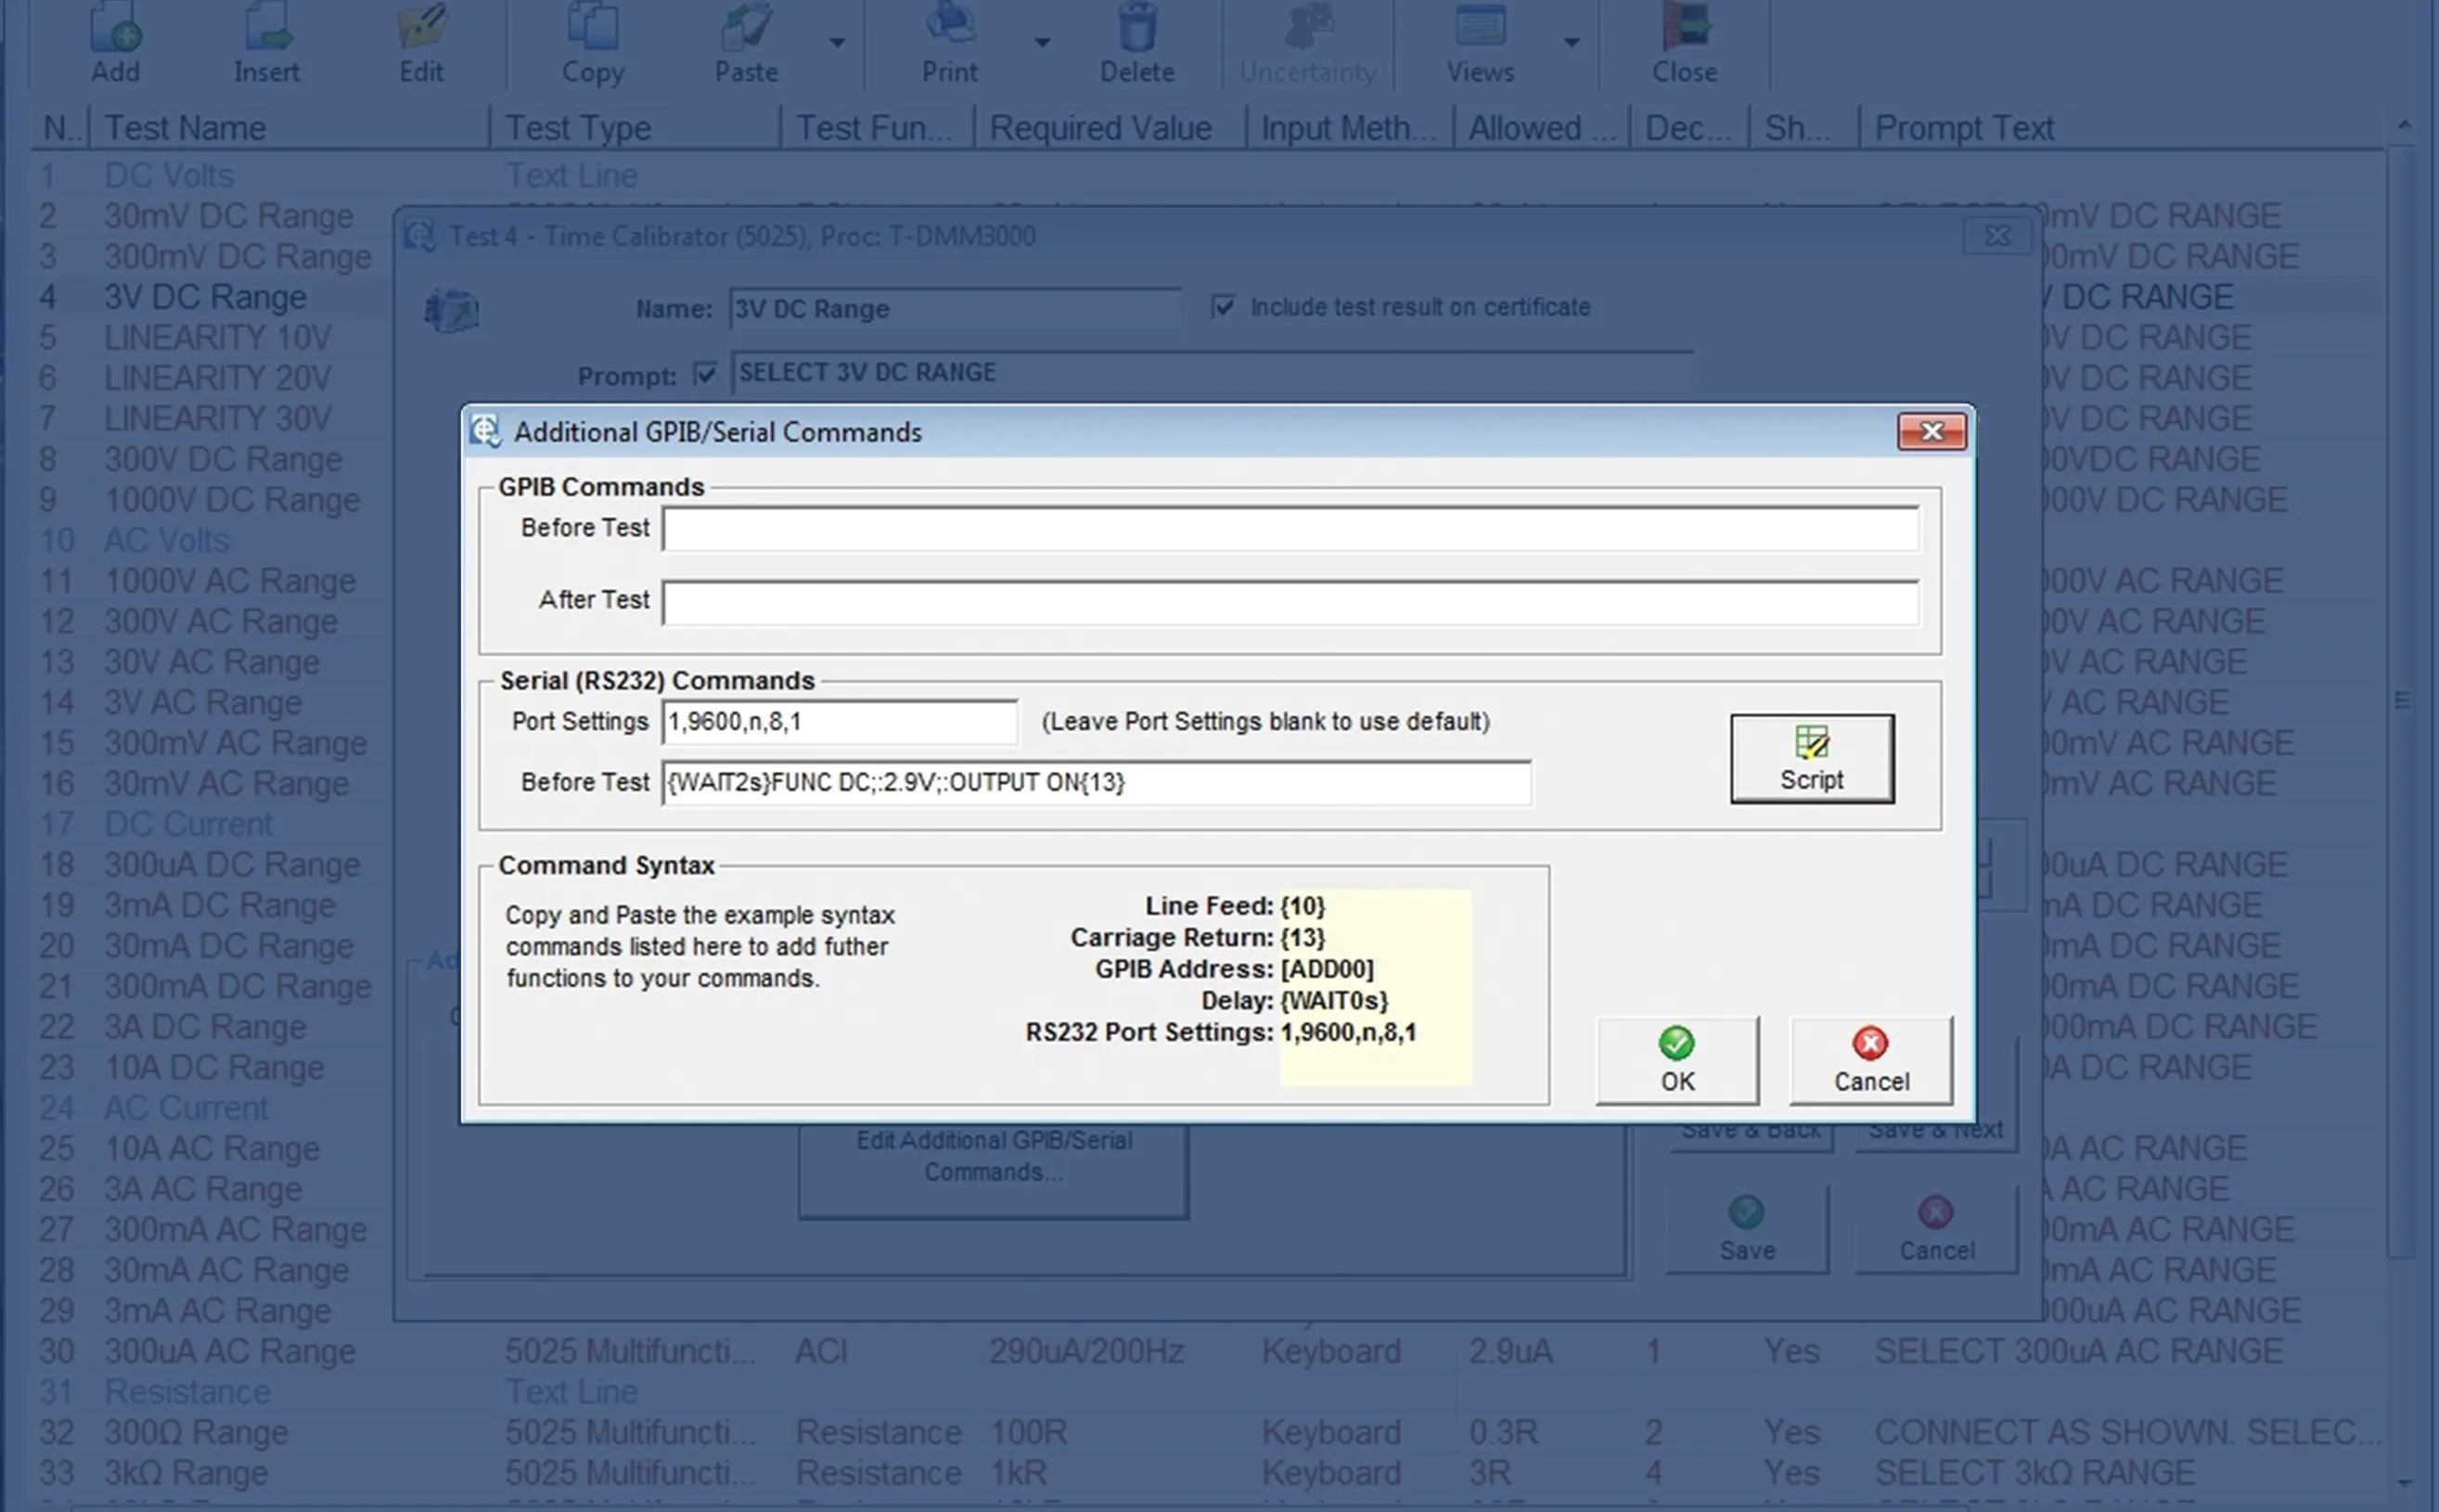Click the Port Settings input field
This screenshot has width=2439, height=1512.
(x=839, y=722)
